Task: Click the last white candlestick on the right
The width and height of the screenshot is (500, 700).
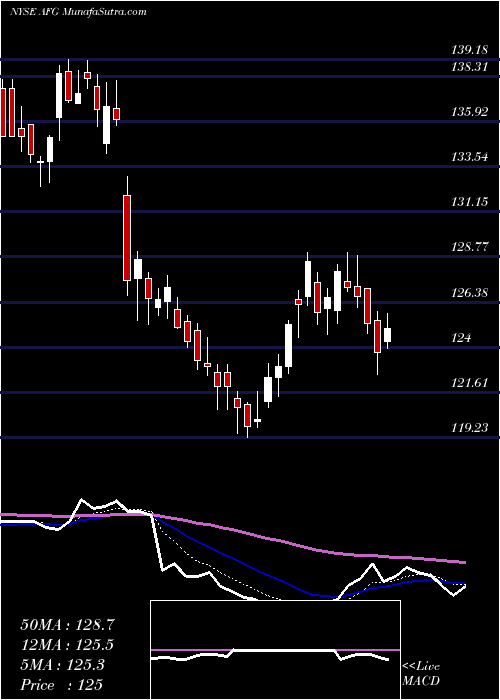Action: (x=388, y=331)
